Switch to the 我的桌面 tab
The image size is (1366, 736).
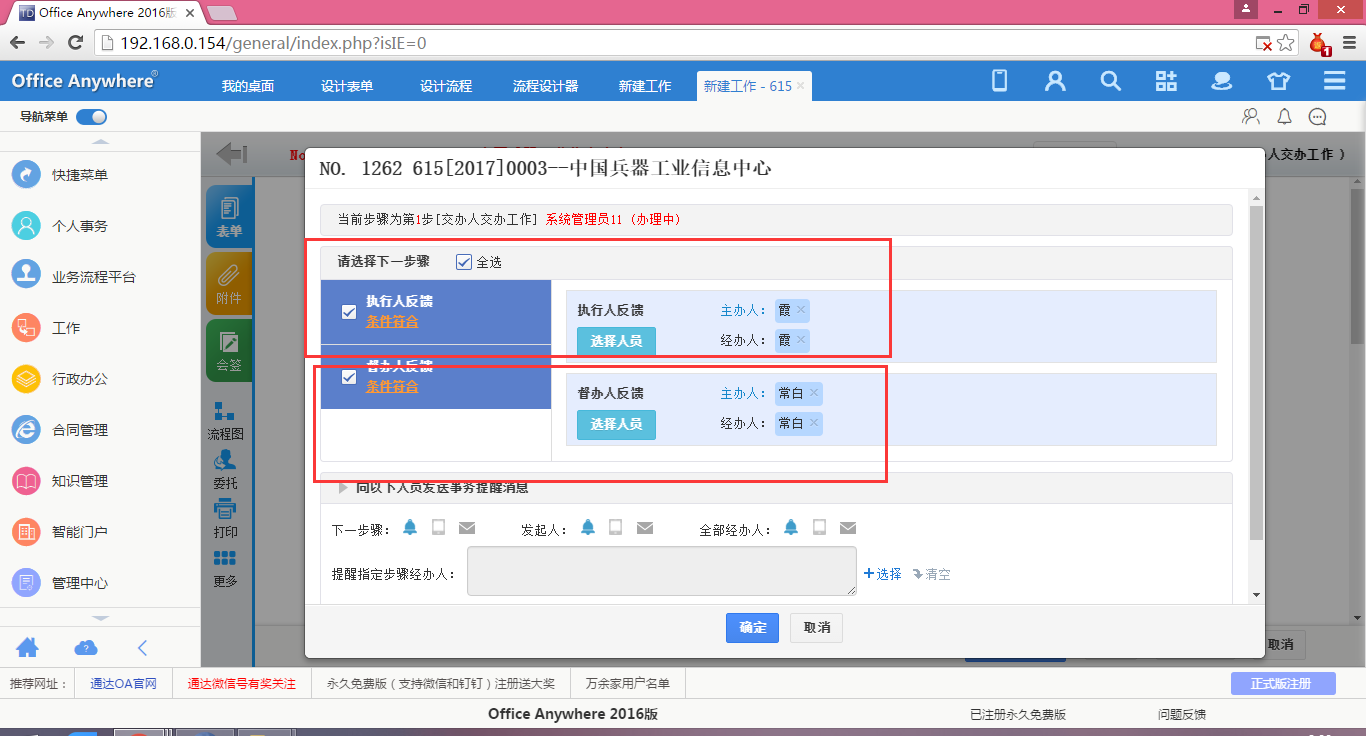(x=248, y=86)
